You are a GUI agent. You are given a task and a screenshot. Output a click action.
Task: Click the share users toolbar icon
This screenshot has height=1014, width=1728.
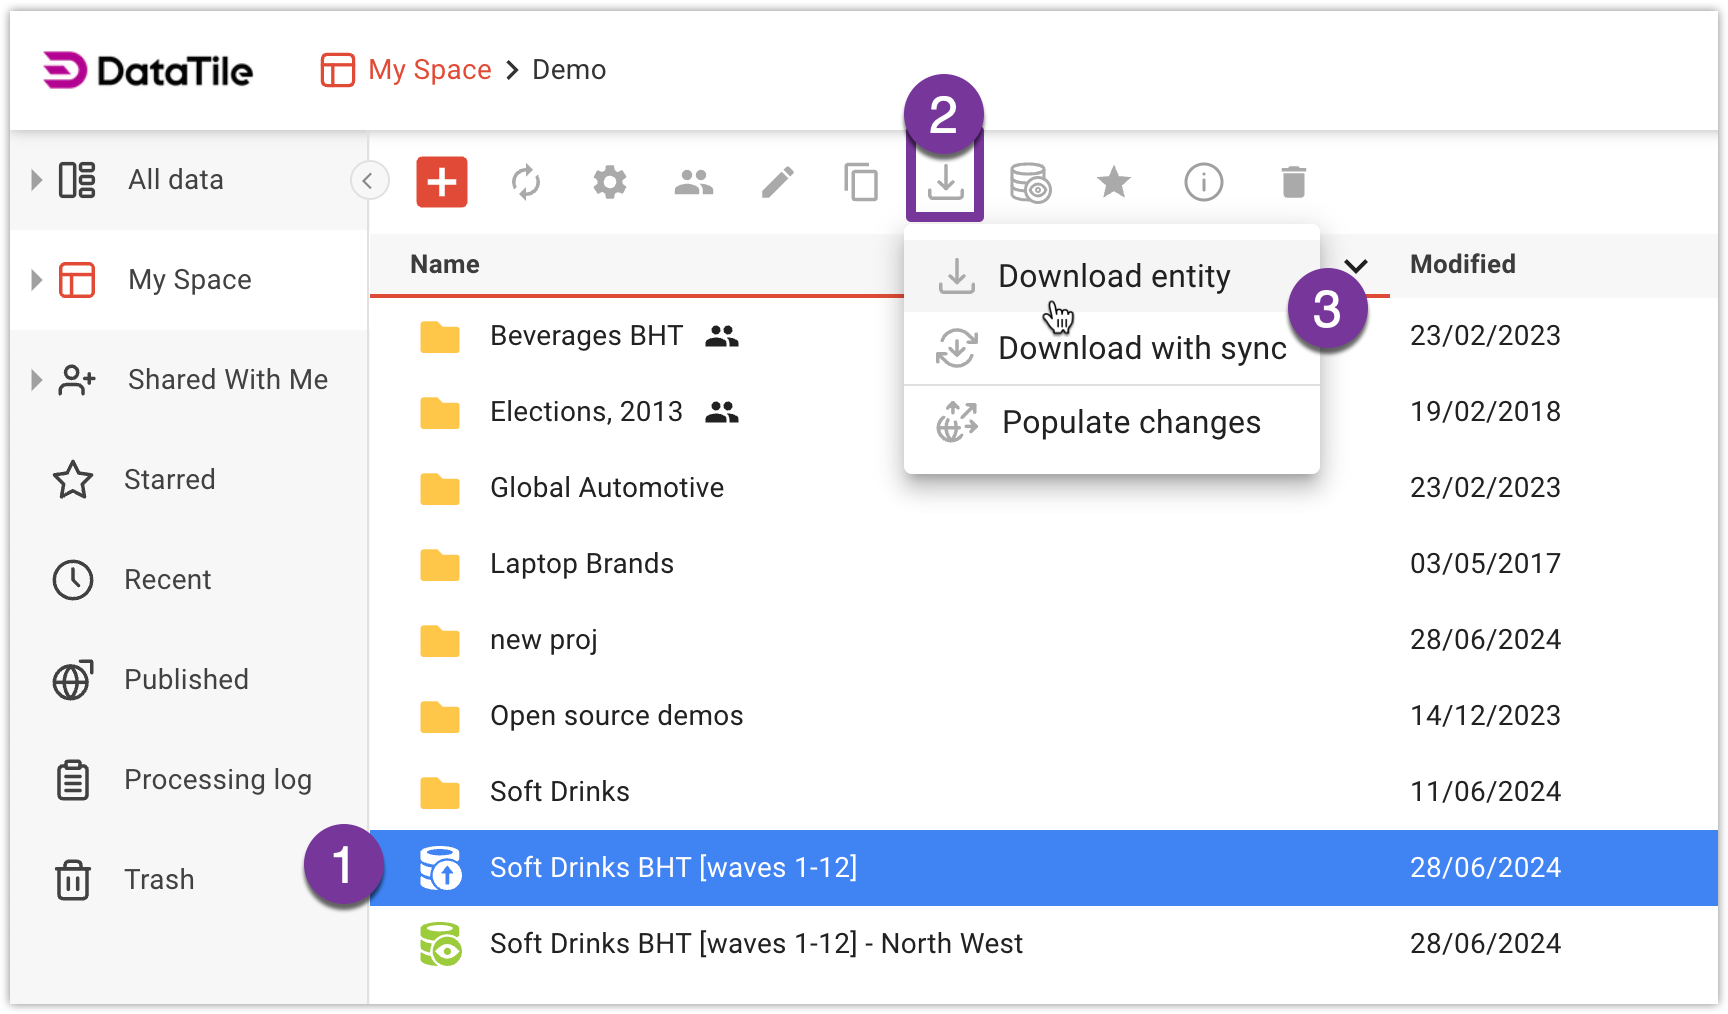(694, 182)
